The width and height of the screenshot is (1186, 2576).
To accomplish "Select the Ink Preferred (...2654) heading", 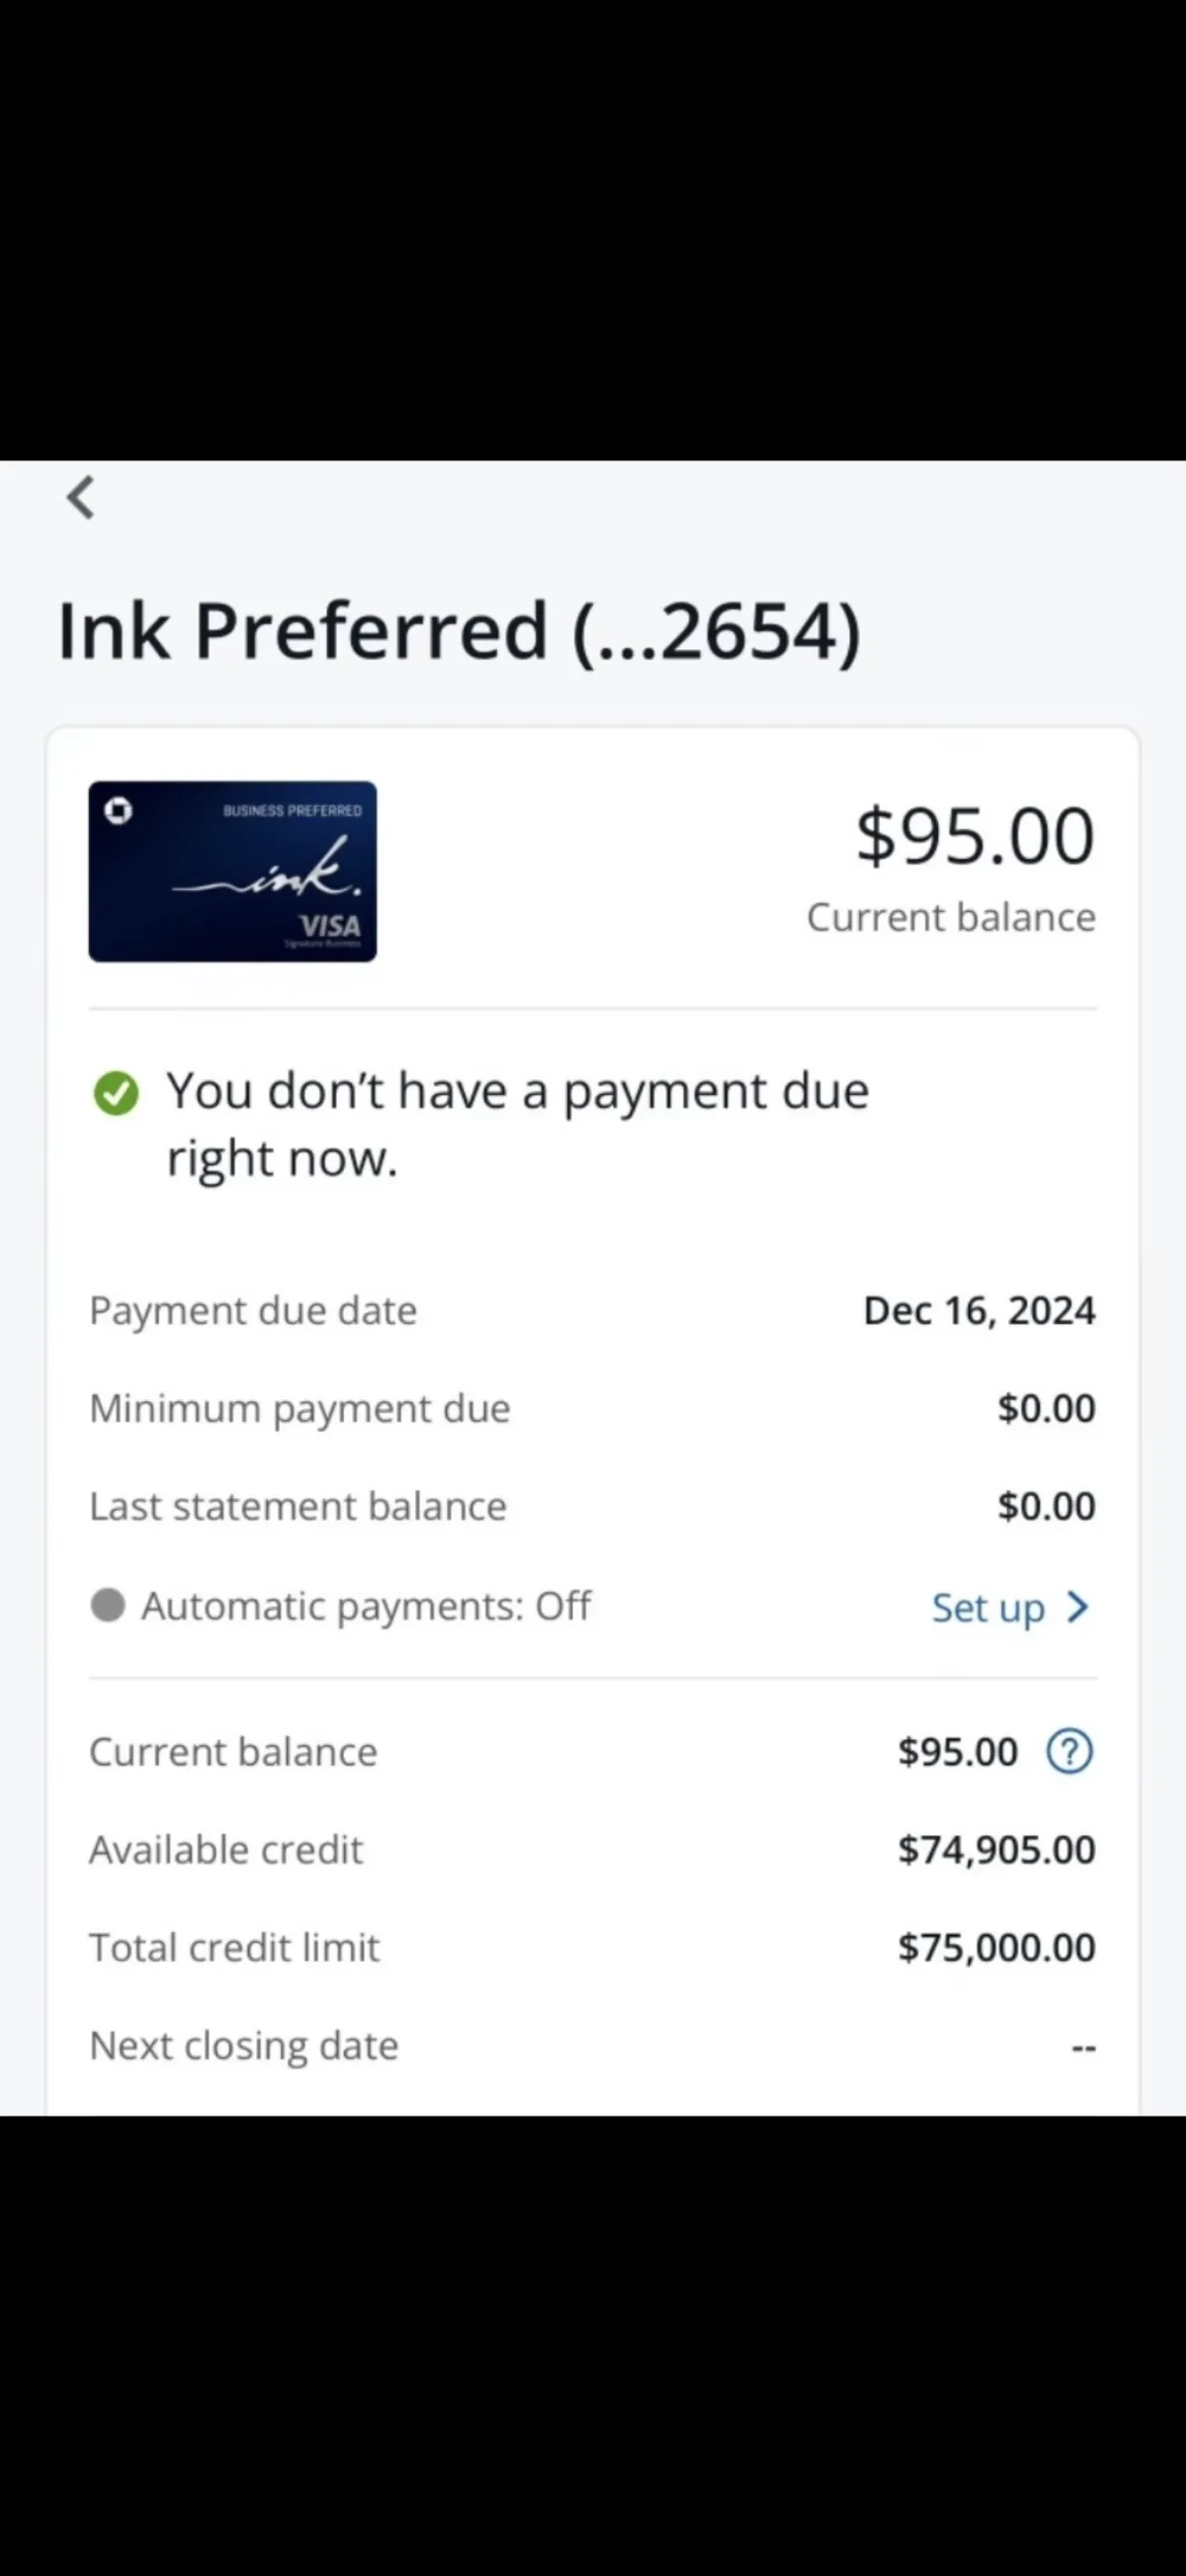I will click(x=459, y=631).
